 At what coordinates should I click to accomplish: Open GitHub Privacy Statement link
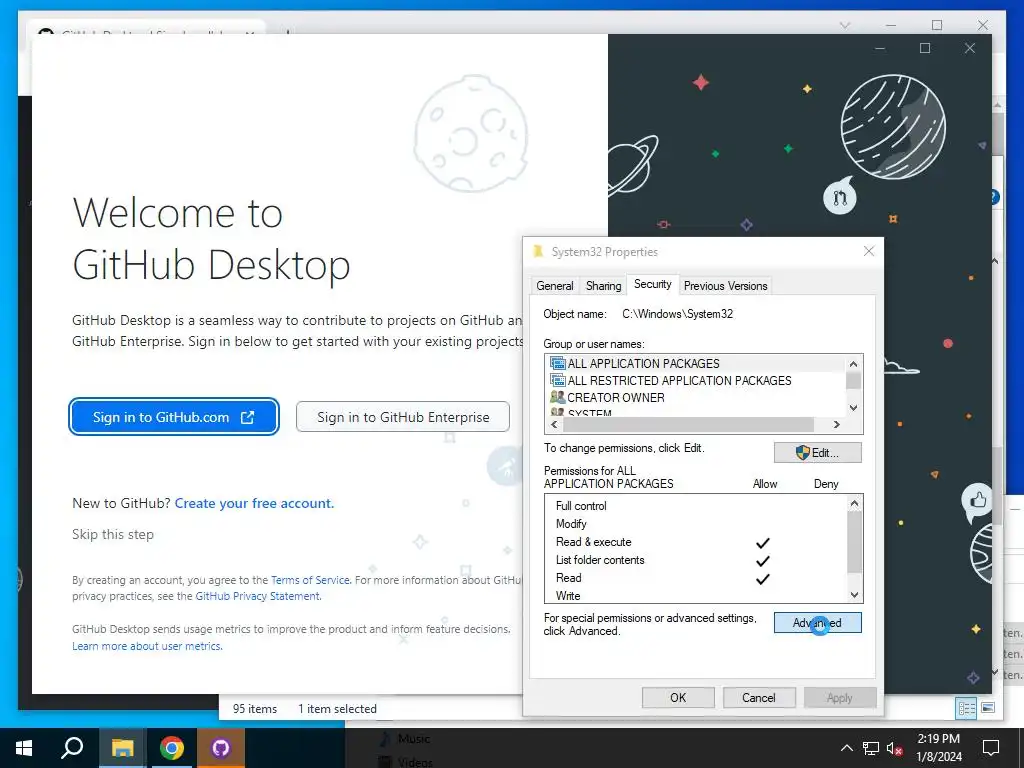pos(257,596)
